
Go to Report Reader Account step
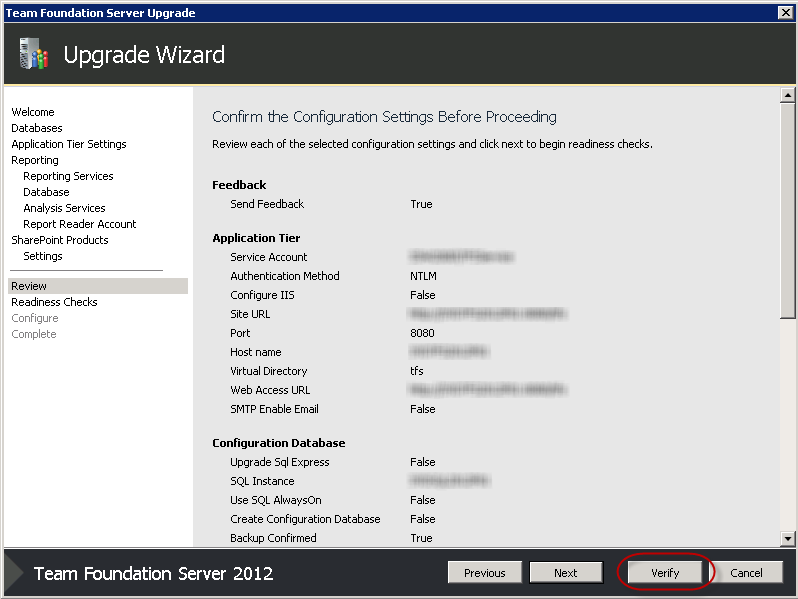tap(79, 224)
